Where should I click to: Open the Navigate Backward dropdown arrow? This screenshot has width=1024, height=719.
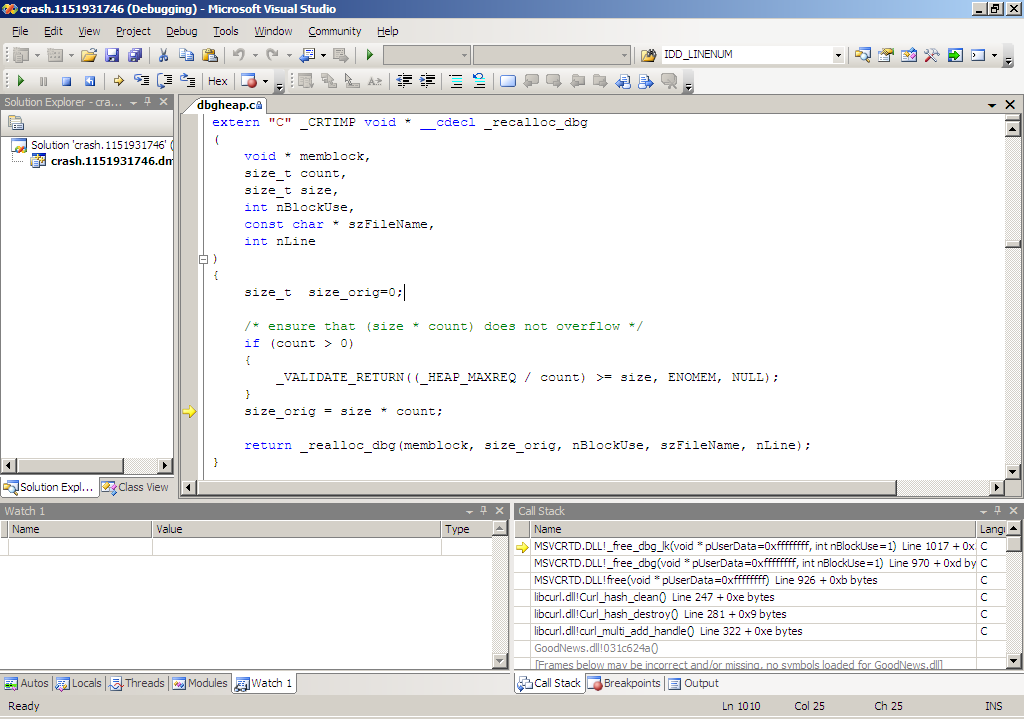[x=323, y=55]
